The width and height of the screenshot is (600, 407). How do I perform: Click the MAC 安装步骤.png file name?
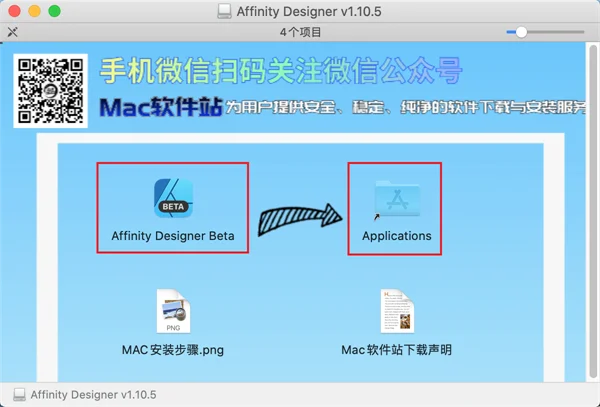pyautogui.click(x=173, y=350)
